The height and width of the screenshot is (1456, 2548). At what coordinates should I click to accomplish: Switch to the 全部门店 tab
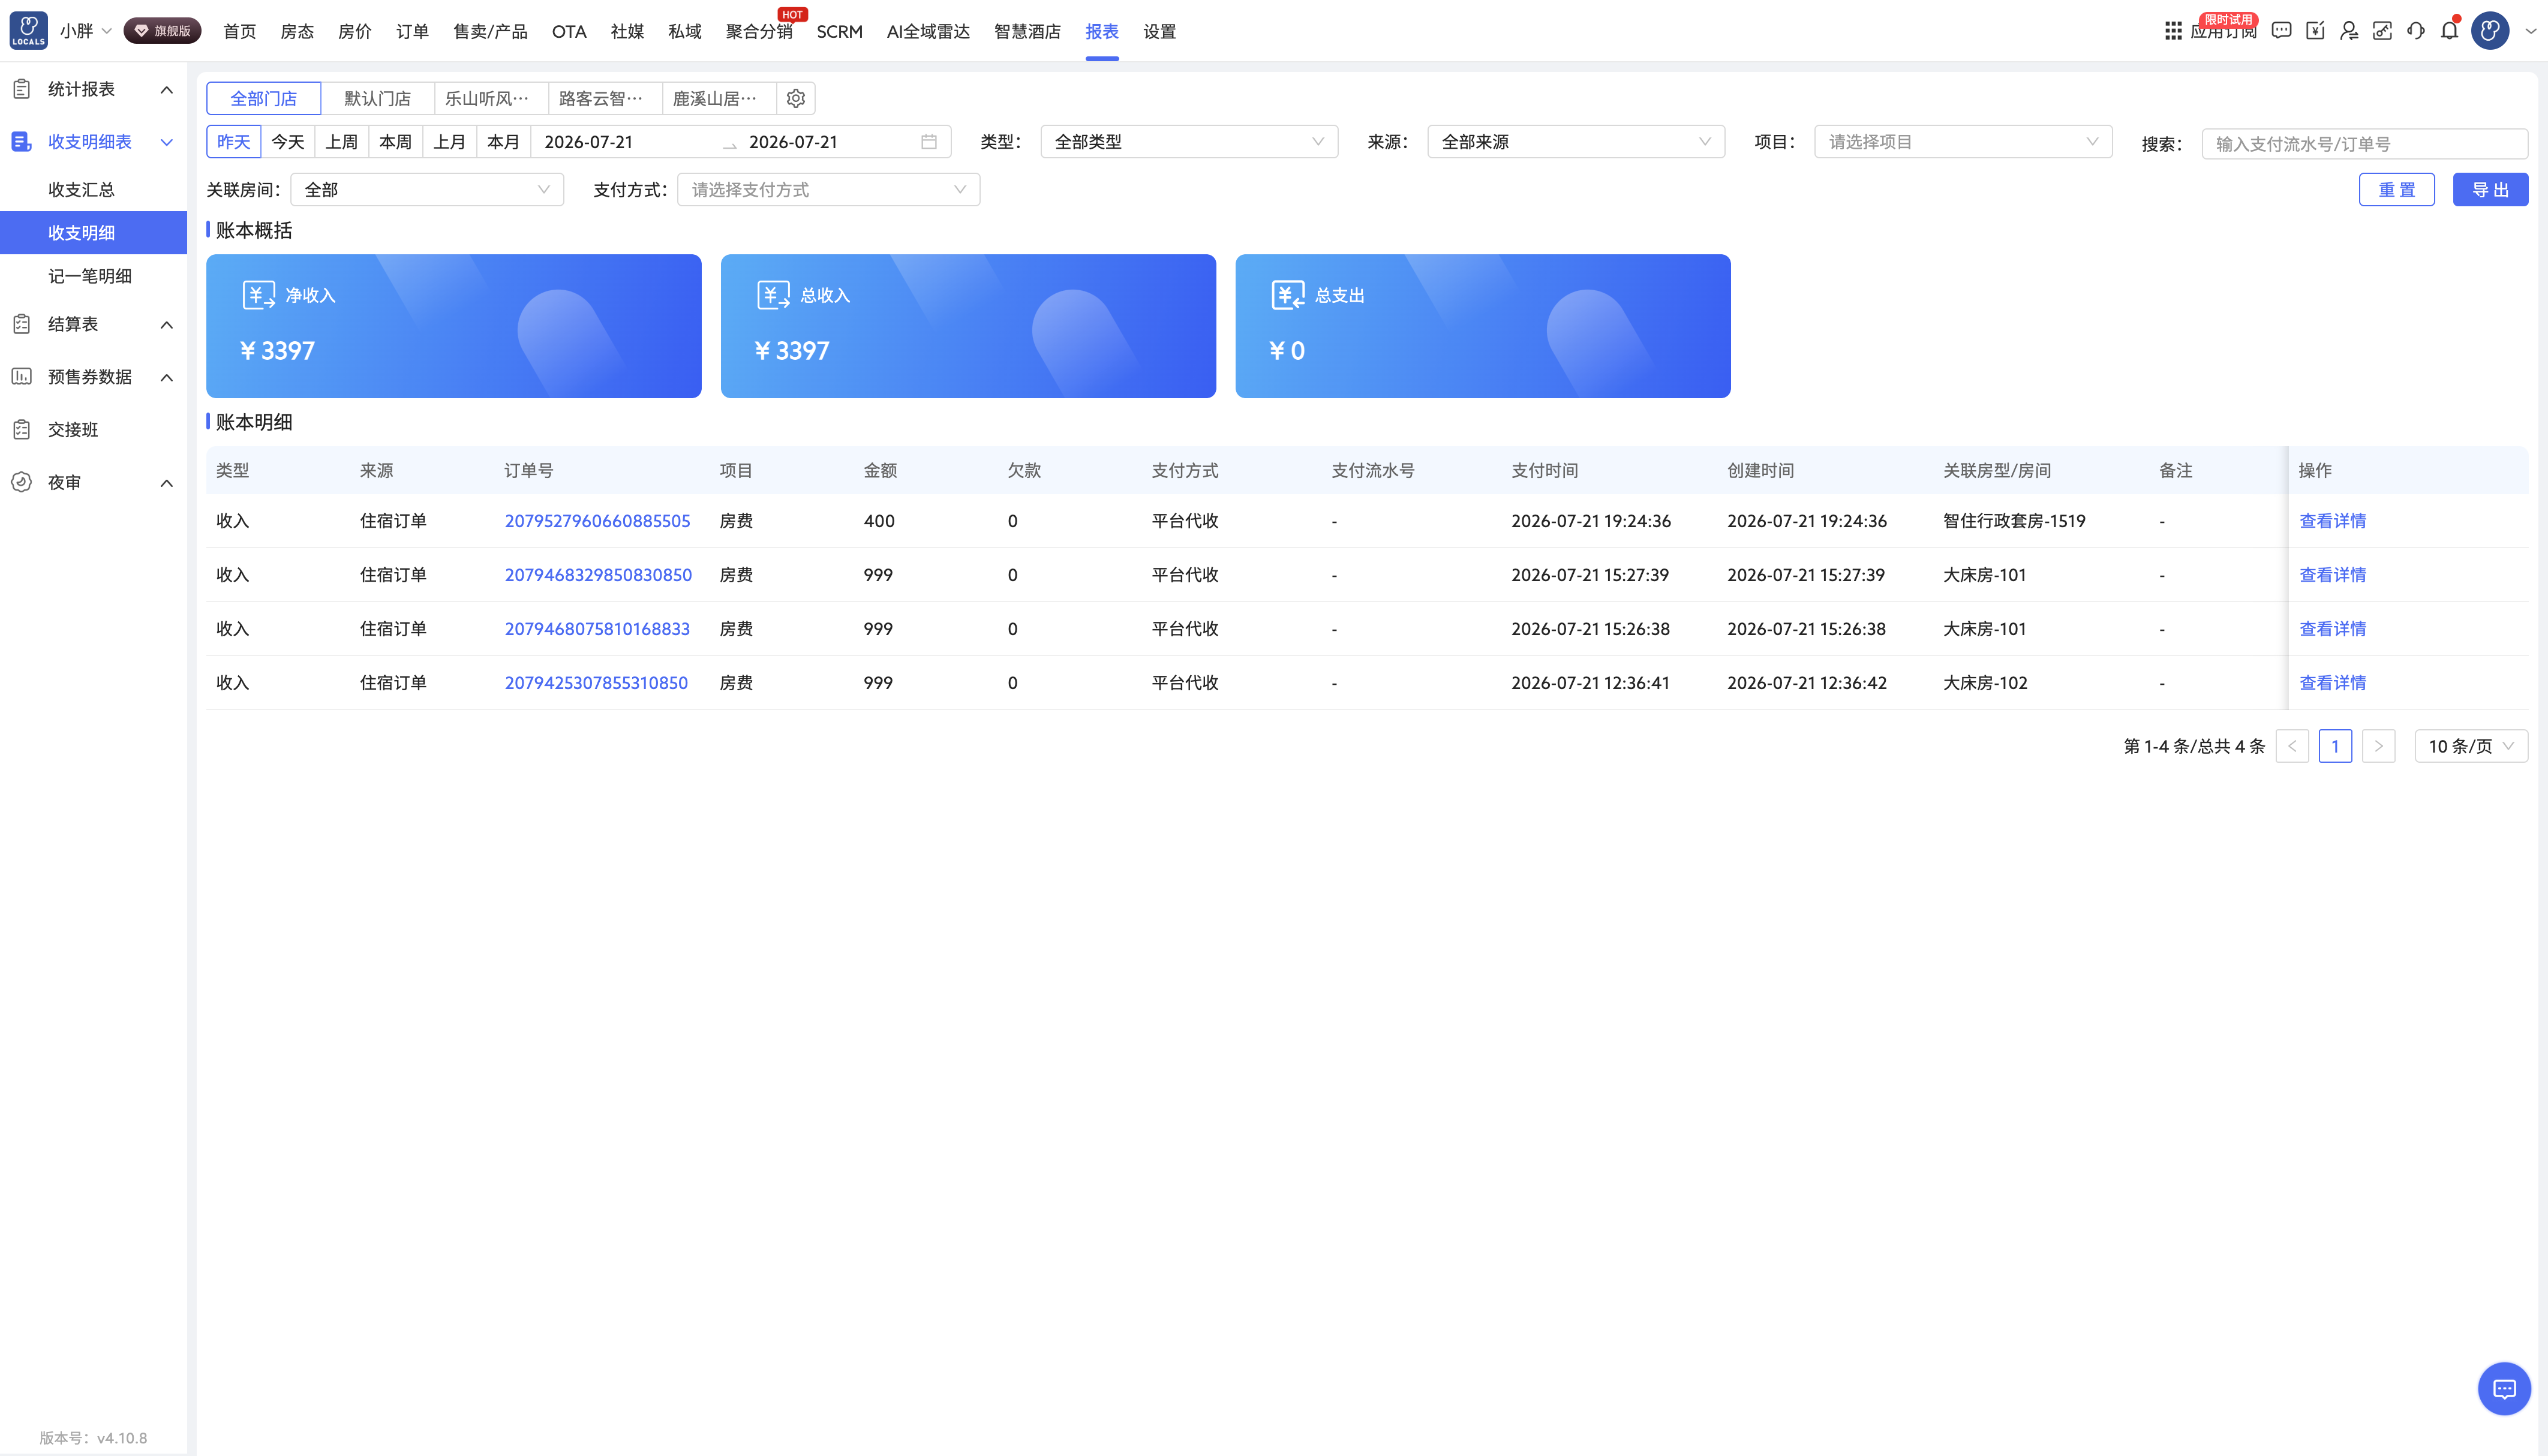click(264, 98)
